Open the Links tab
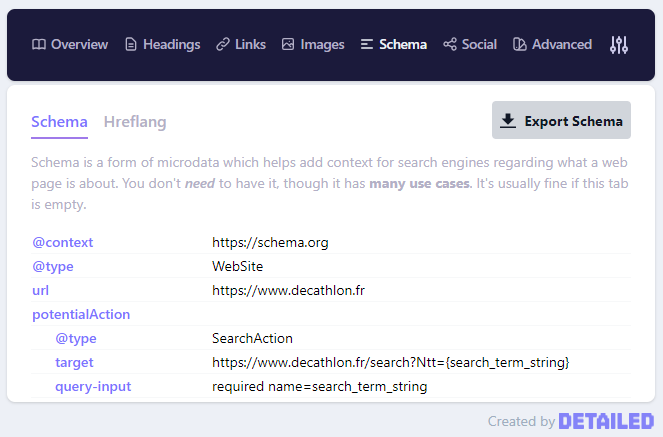The image size is (663, 437). 241,44
